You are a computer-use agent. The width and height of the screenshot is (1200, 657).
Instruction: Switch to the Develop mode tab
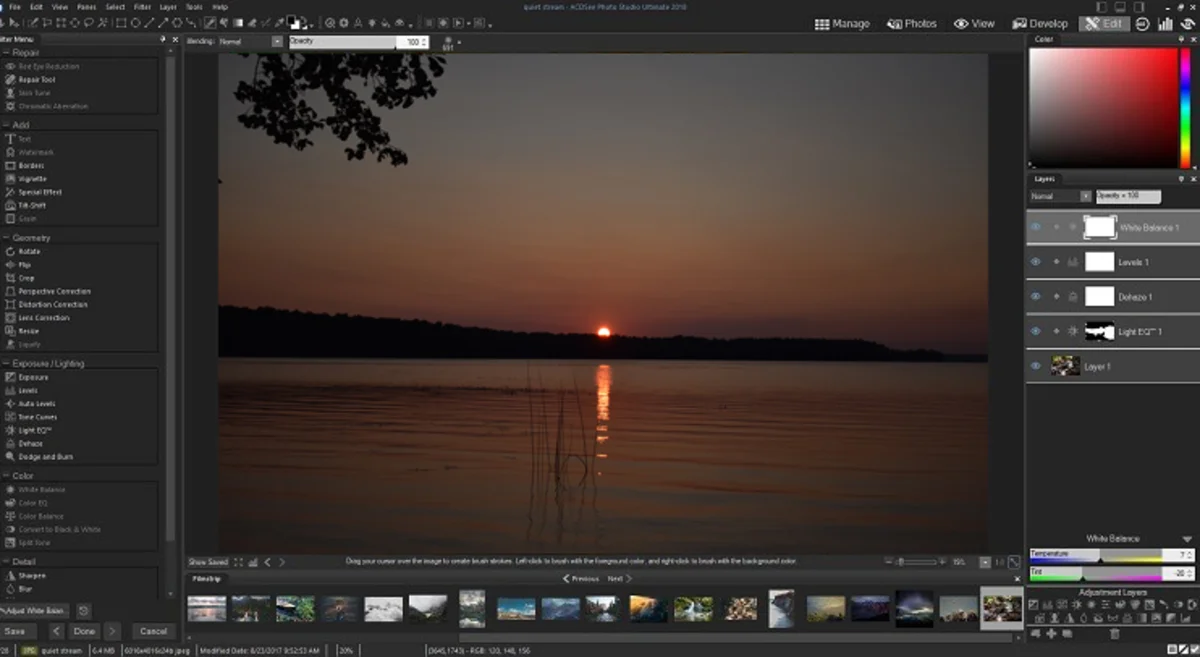(x=1040, y=23)
